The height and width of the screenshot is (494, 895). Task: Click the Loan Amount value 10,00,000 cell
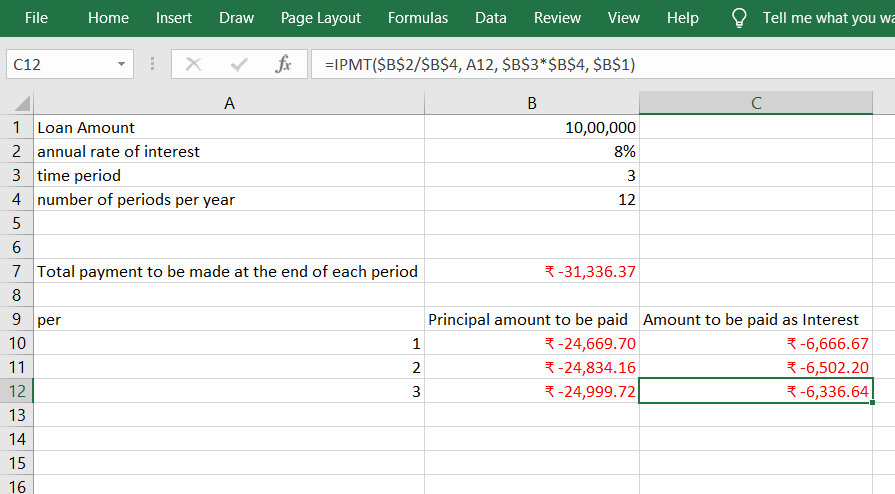tap(531, 127)
